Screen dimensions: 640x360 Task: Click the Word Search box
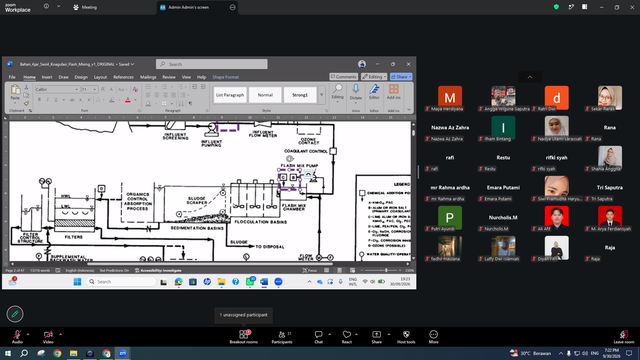click(x=211, y=64)
